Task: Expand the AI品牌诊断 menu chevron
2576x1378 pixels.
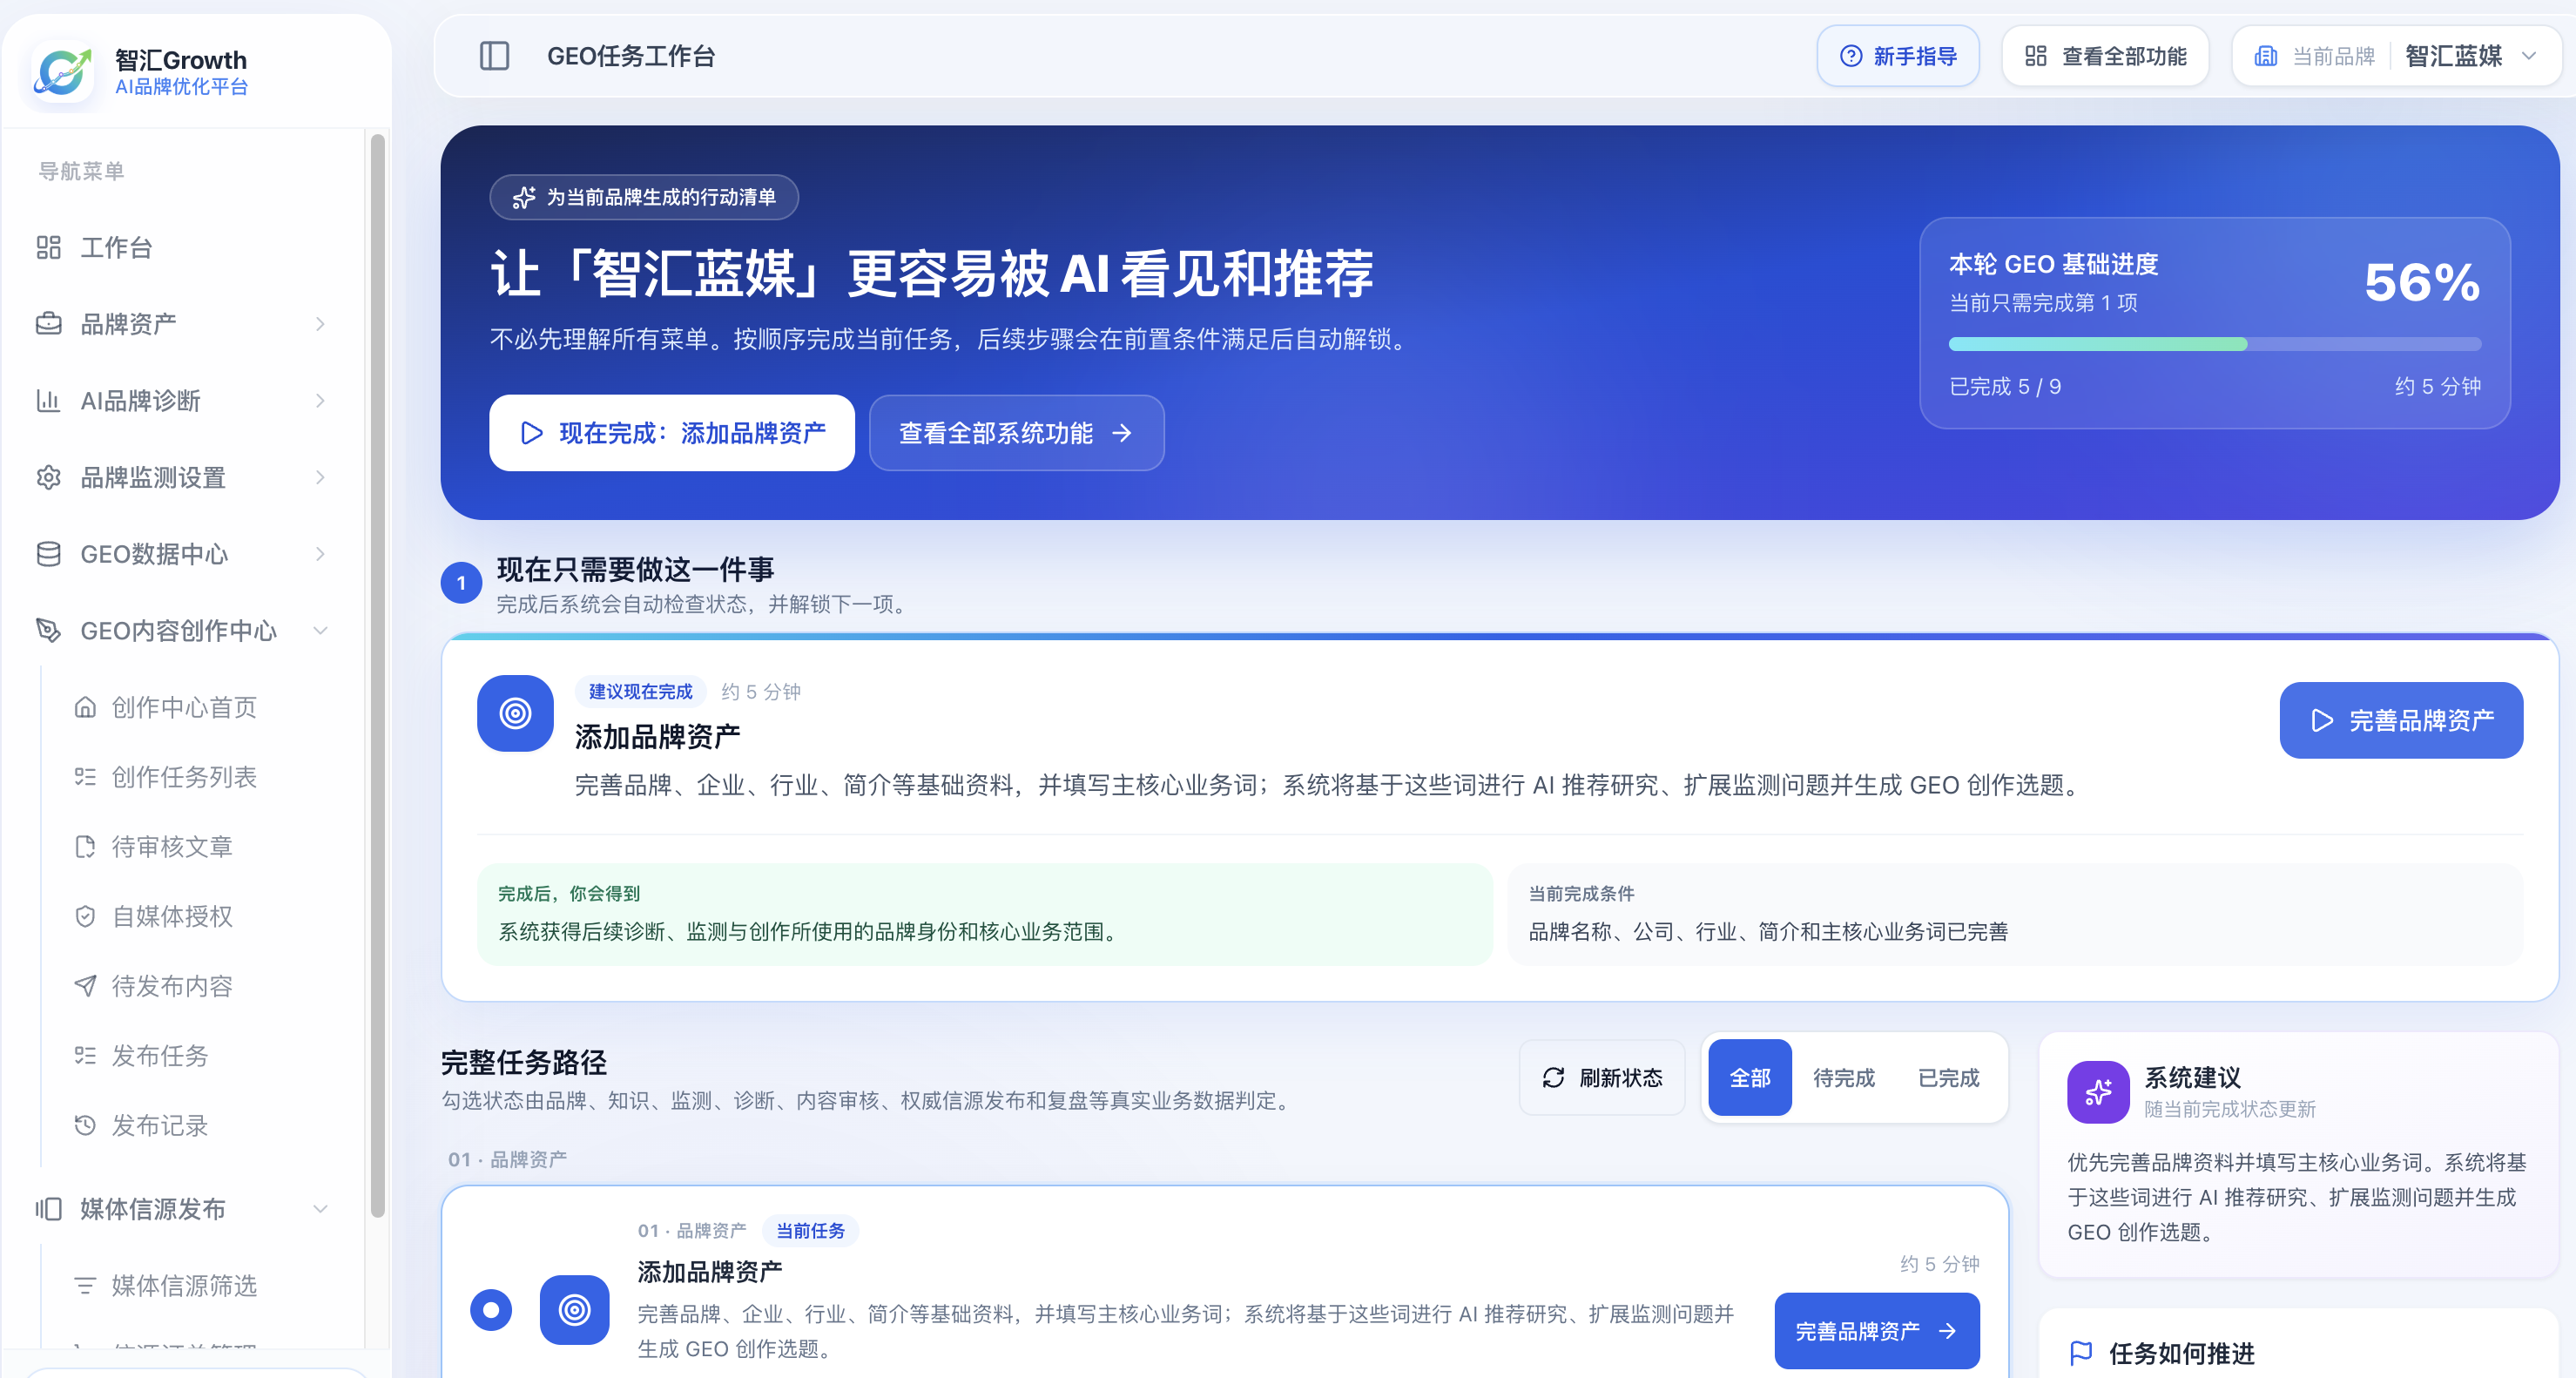Action: (320, 401)
